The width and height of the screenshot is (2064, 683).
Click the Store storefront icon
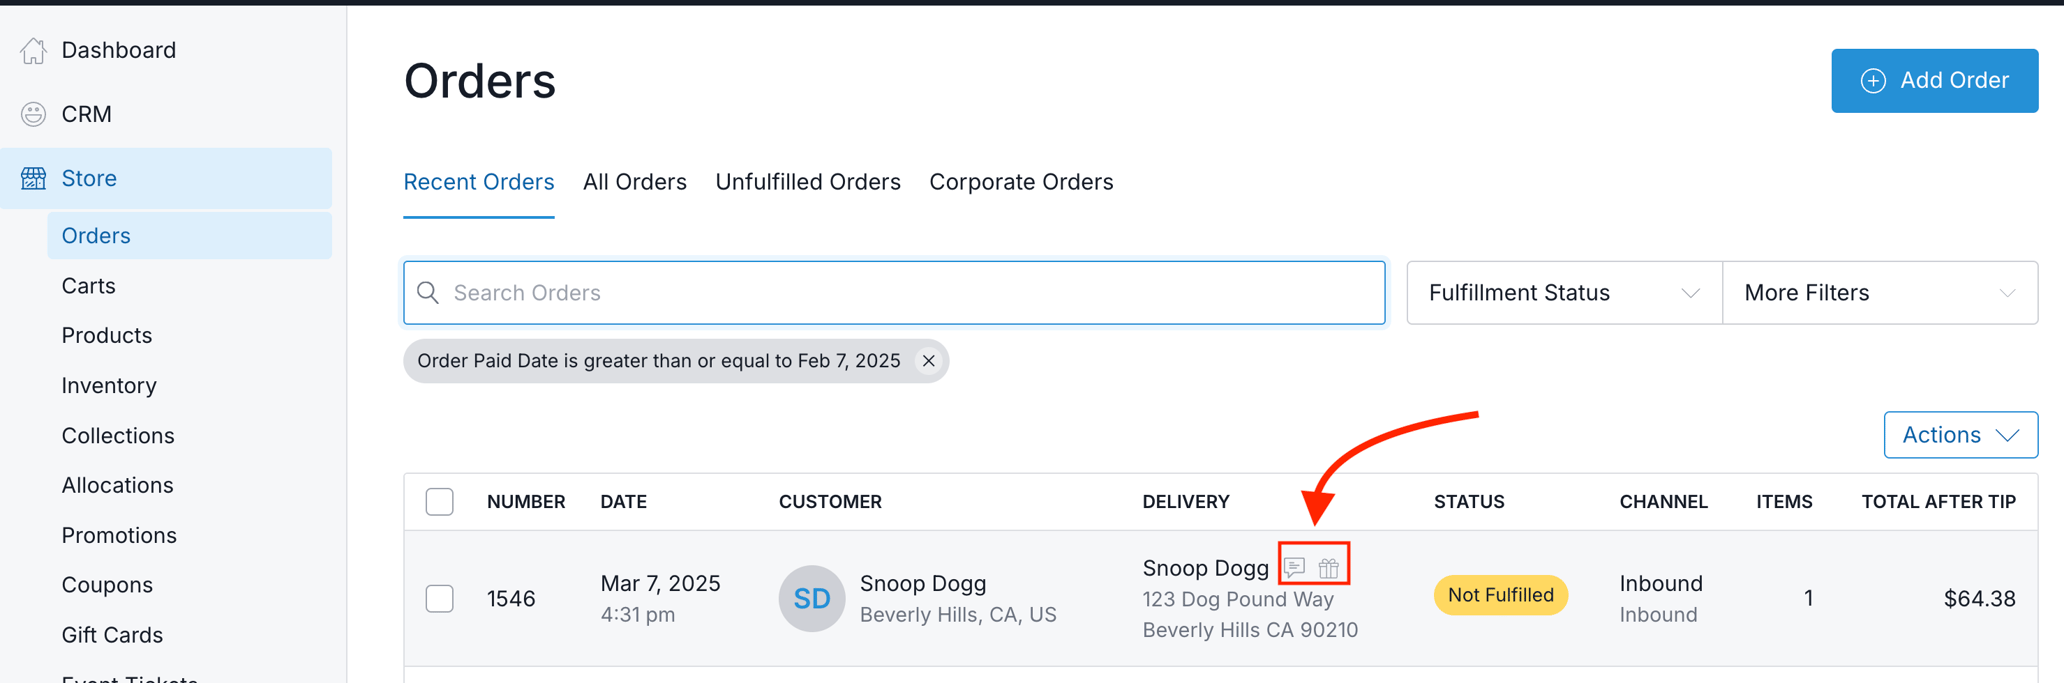coord(33,178)
